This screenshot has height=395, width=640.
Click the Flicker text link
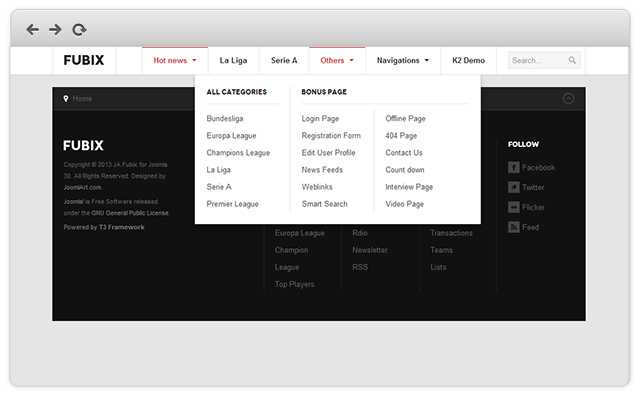point(533,207)
